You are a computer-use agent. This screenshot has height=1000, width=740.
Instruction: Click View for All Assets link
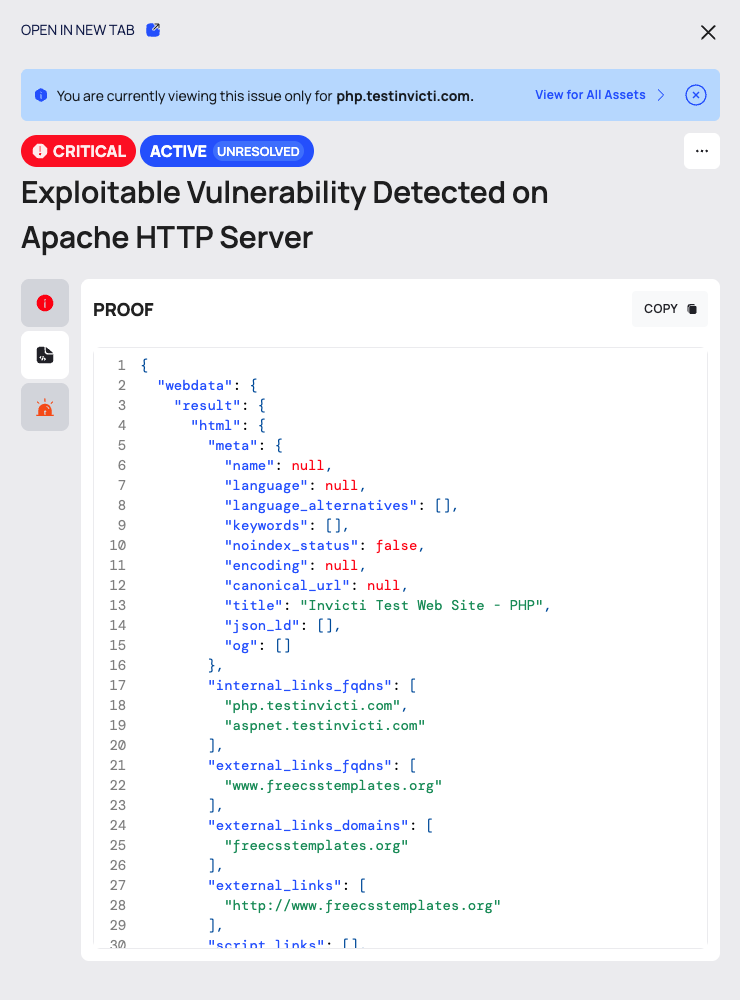coord(590,95)
